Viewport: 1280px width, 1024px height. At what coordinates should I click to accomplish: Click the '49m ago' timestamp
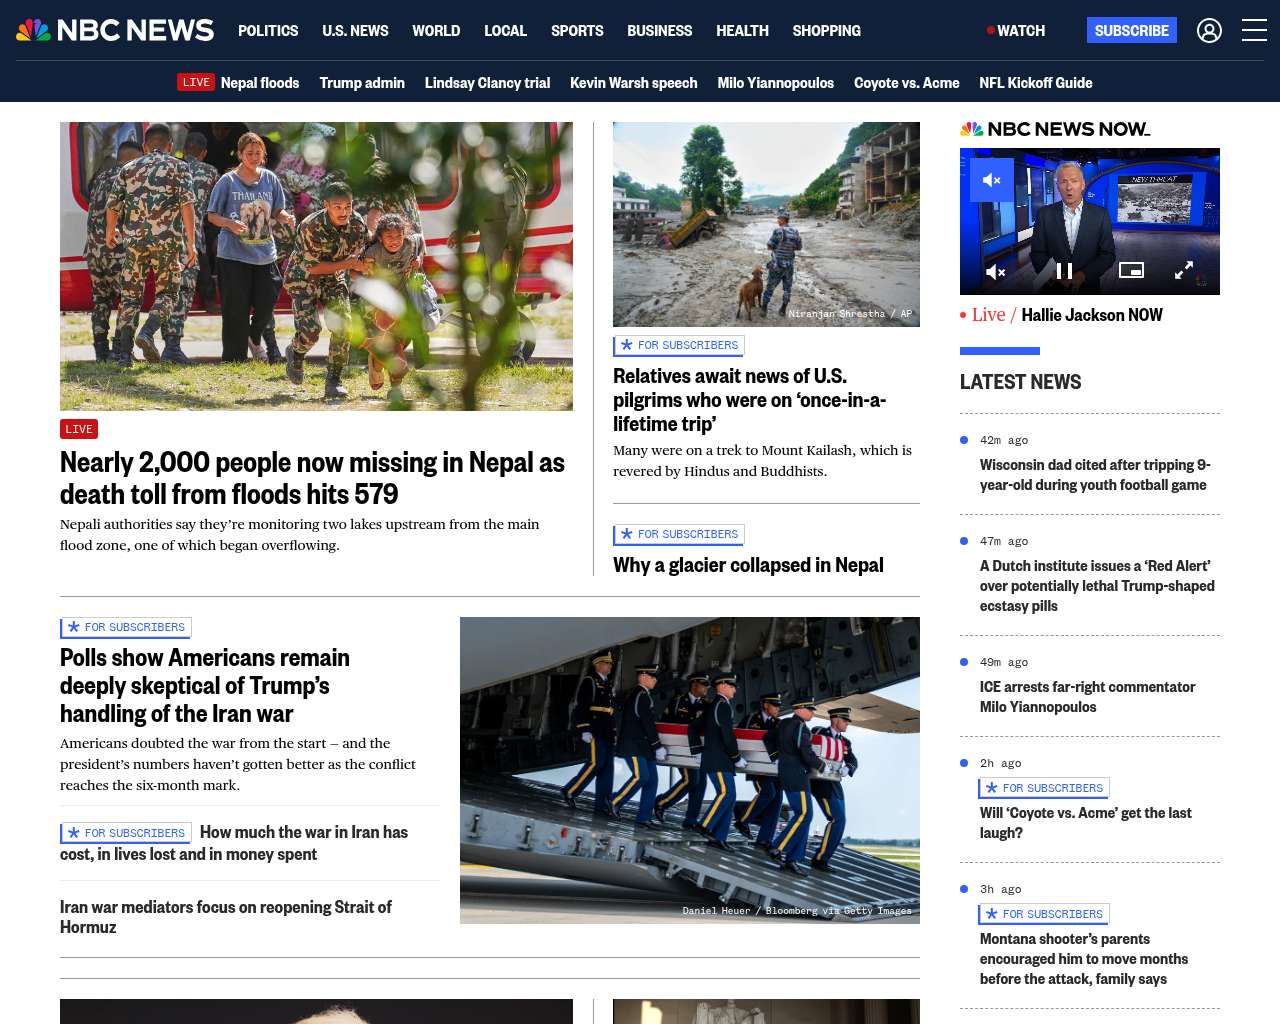[x=1004, y=662]
